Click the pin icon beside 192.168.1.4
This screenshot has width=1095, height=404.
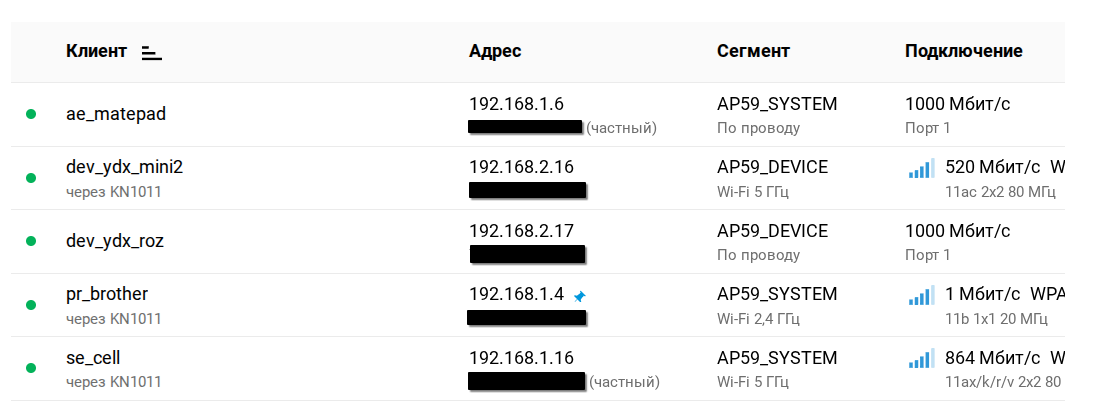580,296
